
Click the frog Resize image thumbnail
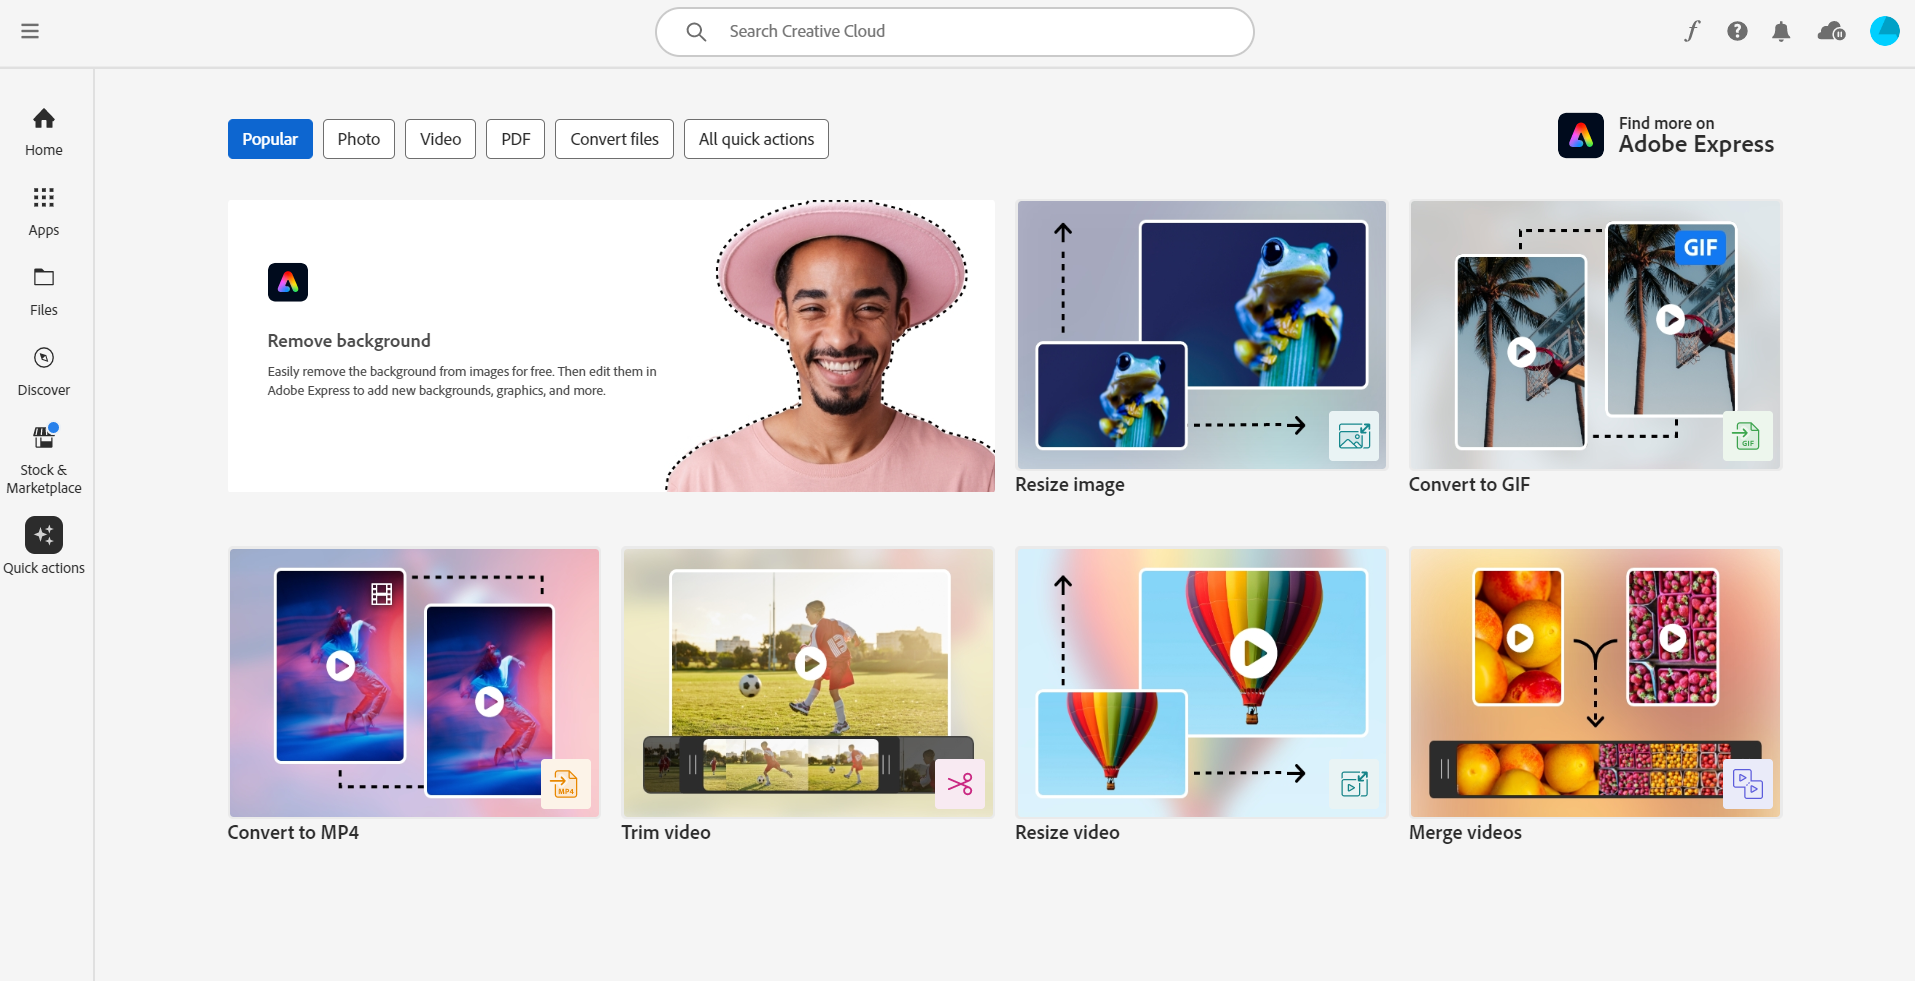(1202, 335)
